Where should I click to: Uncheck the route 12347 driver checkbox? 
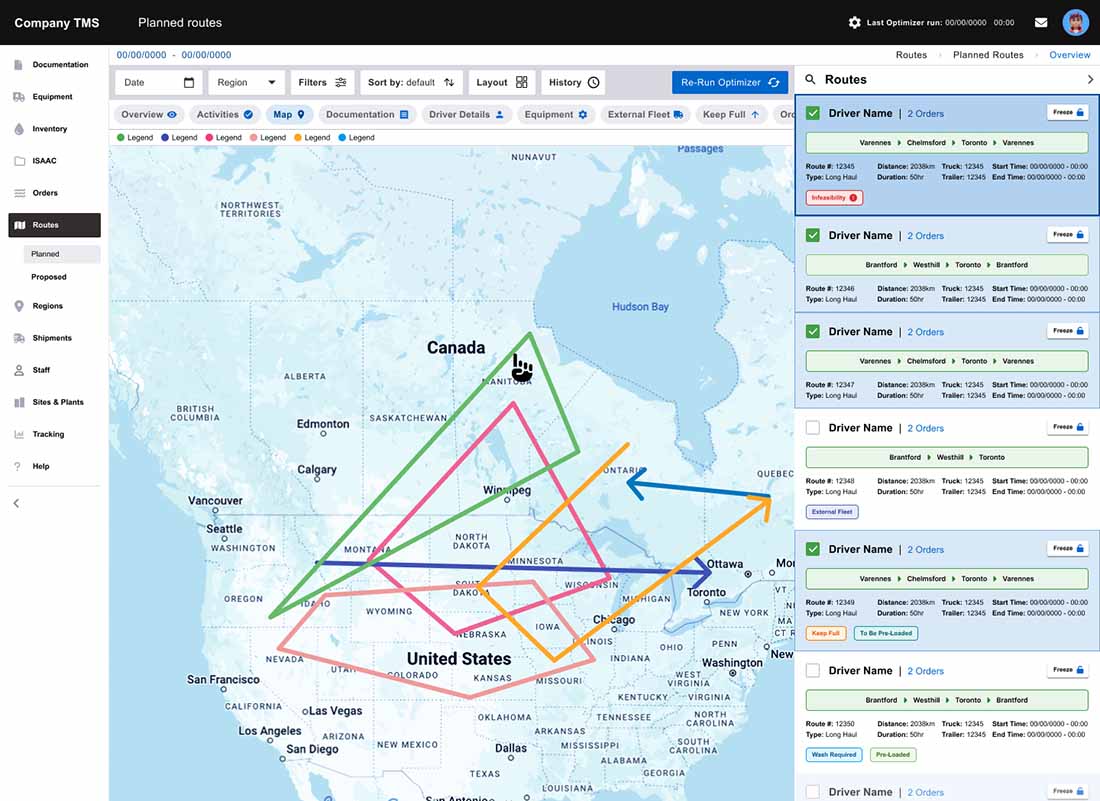[812, 331]
